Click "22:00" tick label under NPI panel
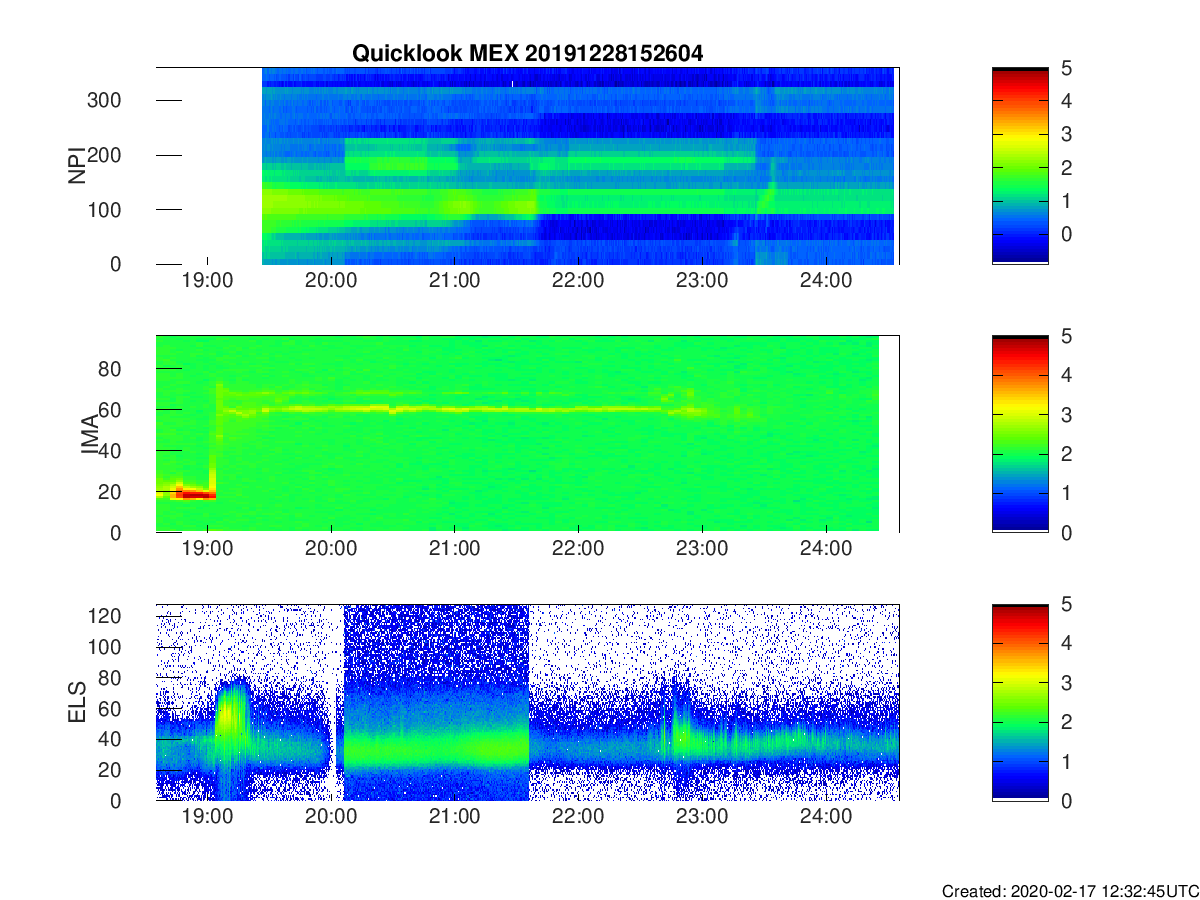 click(578, 281)
